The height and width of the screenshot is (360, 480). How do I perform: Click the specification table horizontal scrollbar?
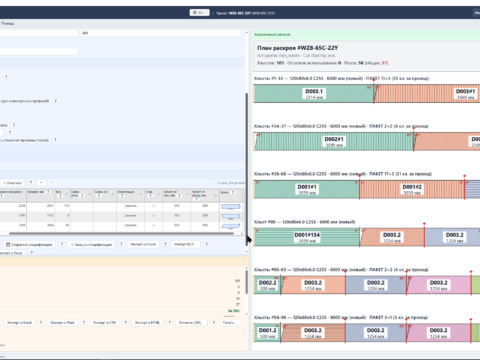122,233
